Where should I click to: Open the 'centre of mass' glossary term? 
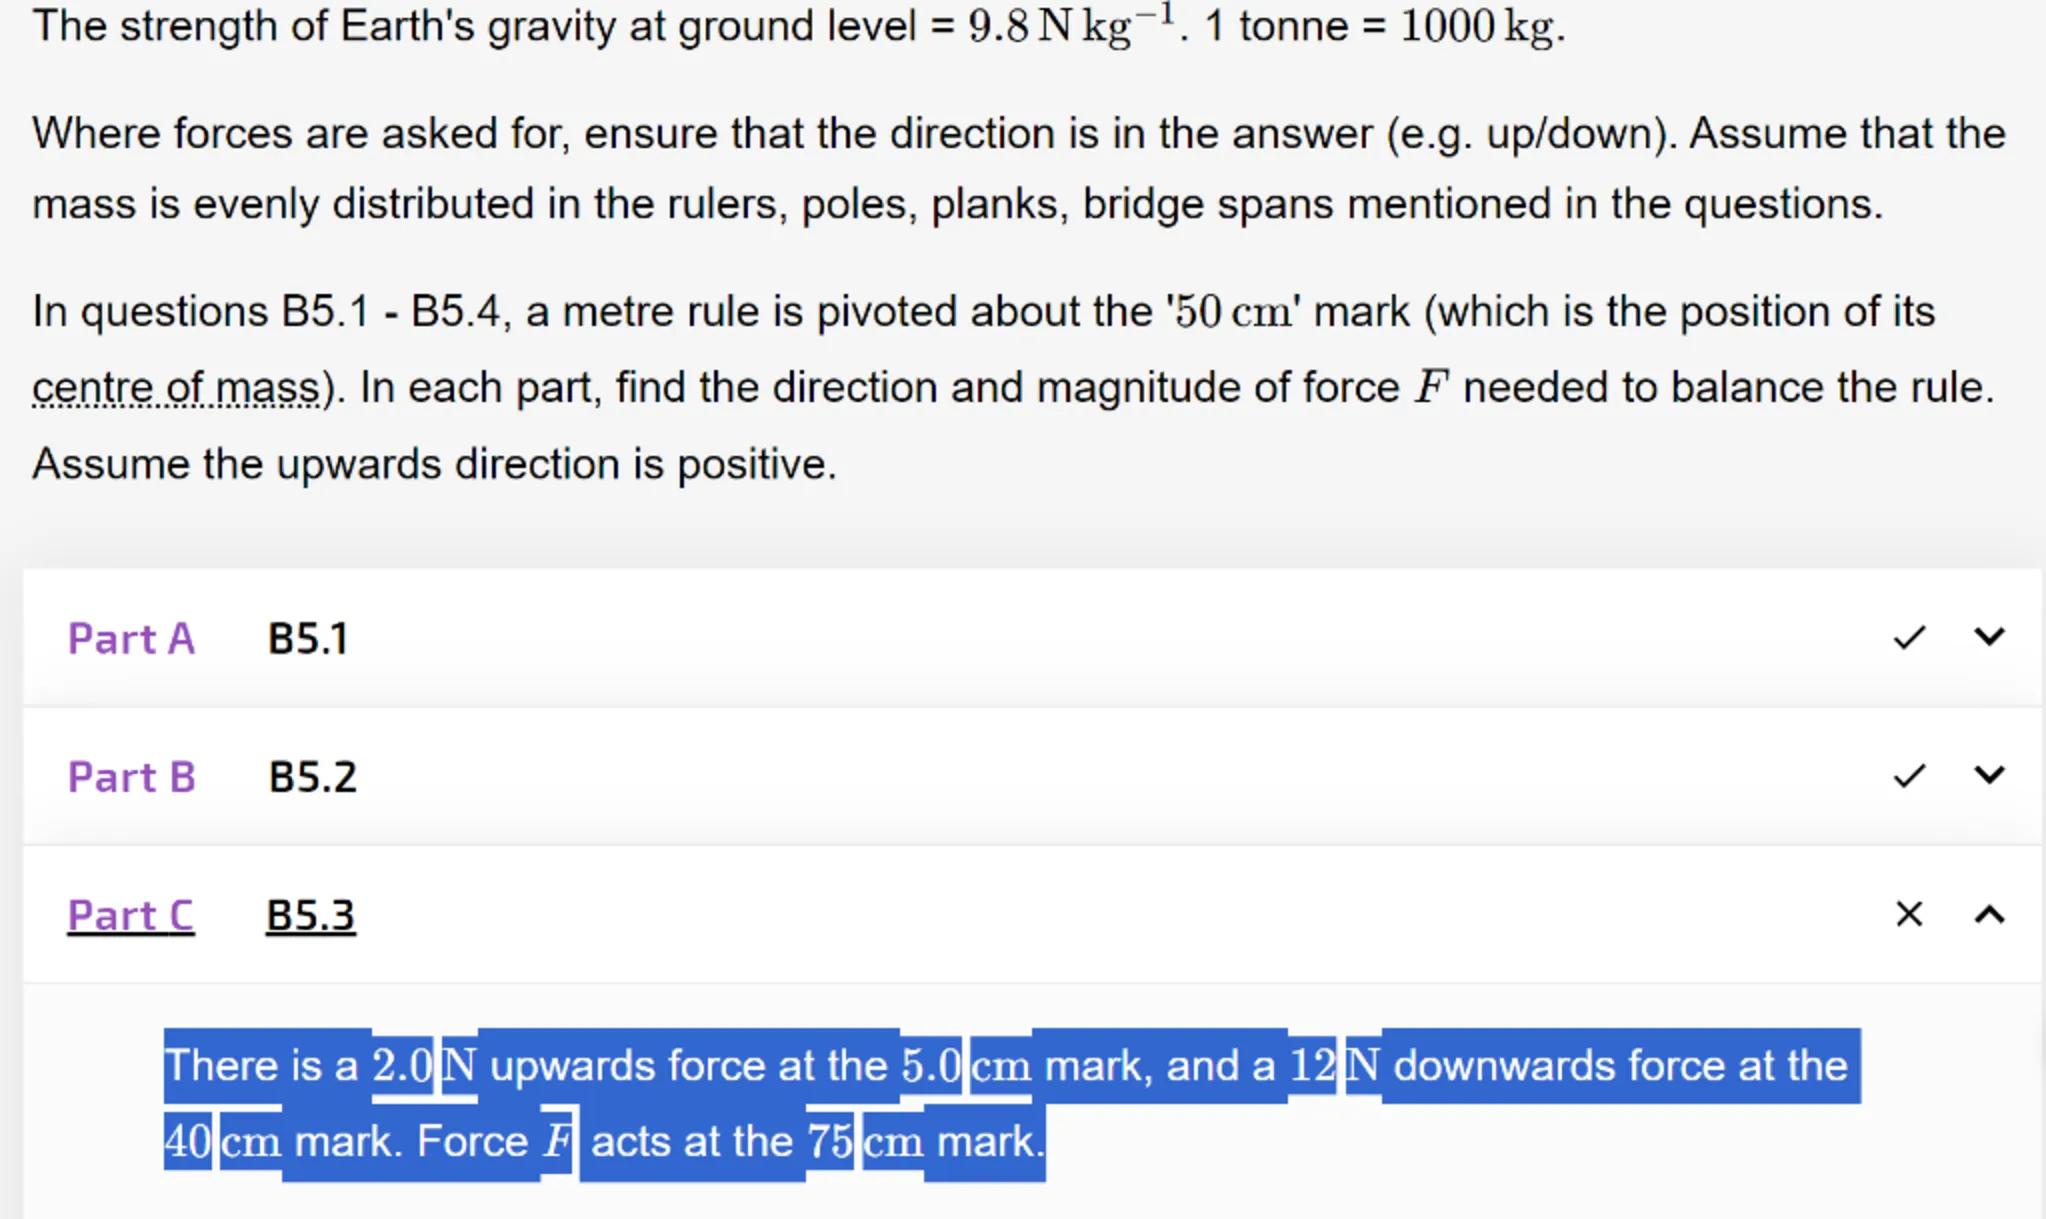[x=176, y=388]
